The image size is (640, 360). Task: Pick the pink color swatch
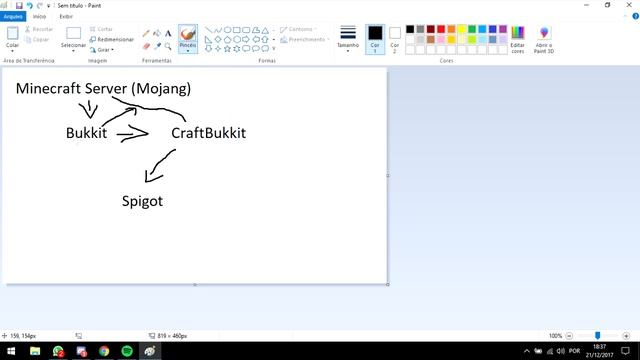click(441, 40)
